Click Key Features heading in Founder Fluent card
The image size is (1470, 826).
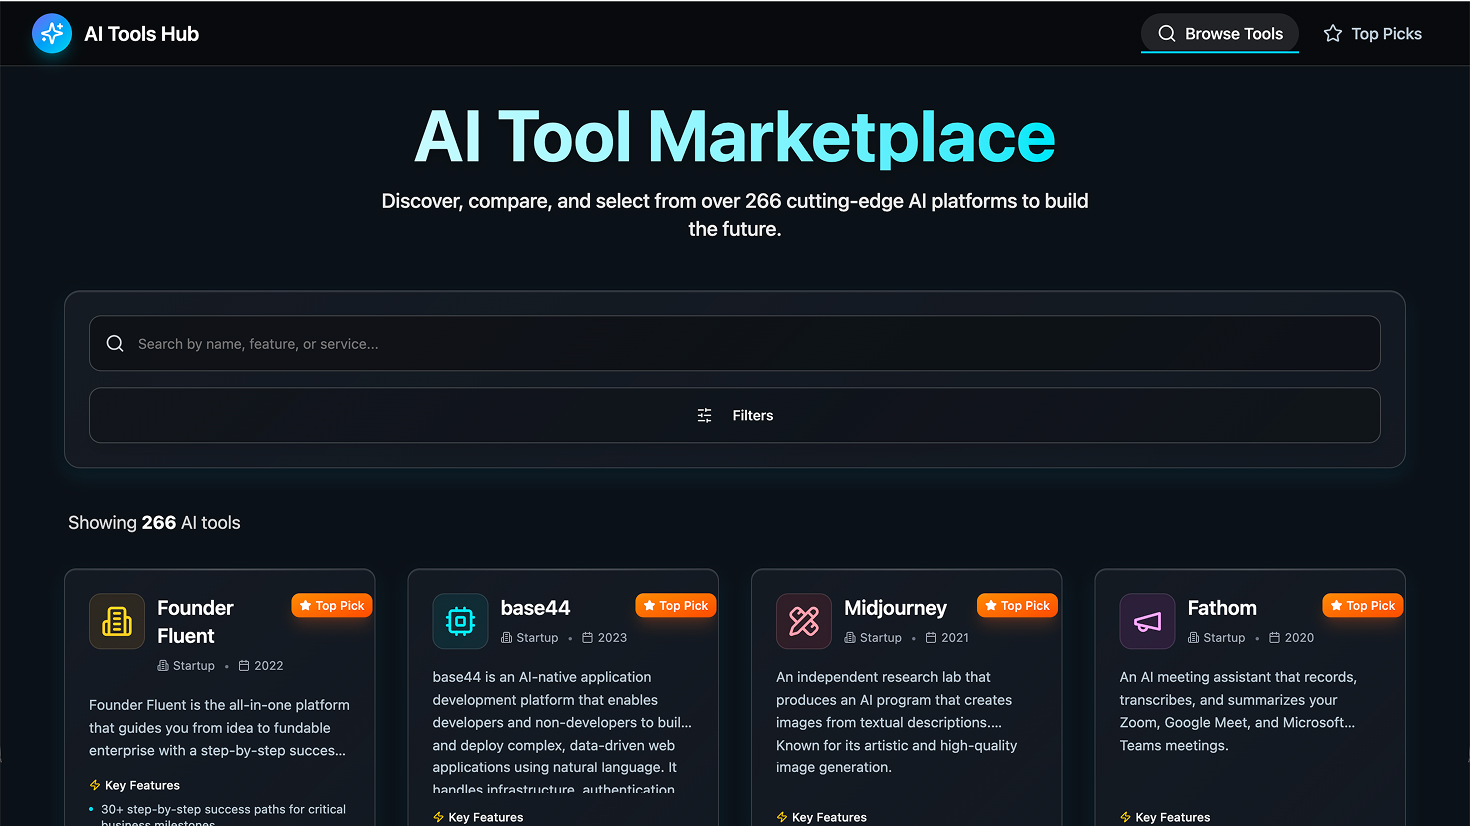pyautogui.click(x=142, y=786)
